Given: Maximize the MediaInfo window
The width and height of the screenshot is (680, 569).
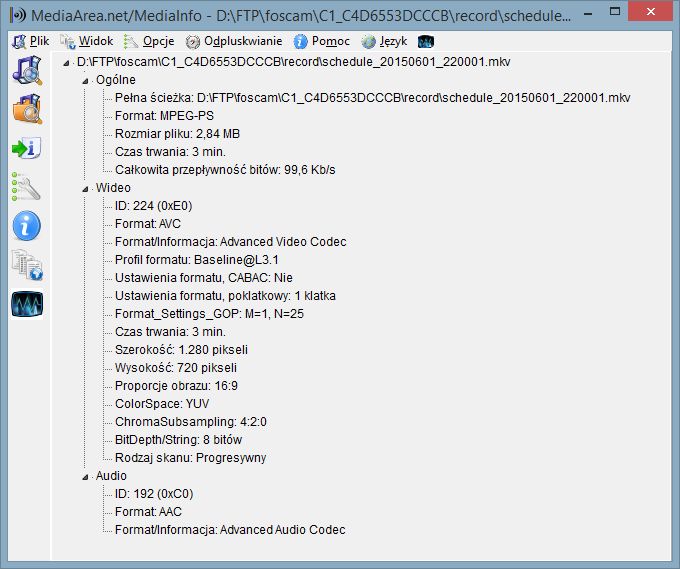Looking at the screenshot, I should [x=615, y=11].
